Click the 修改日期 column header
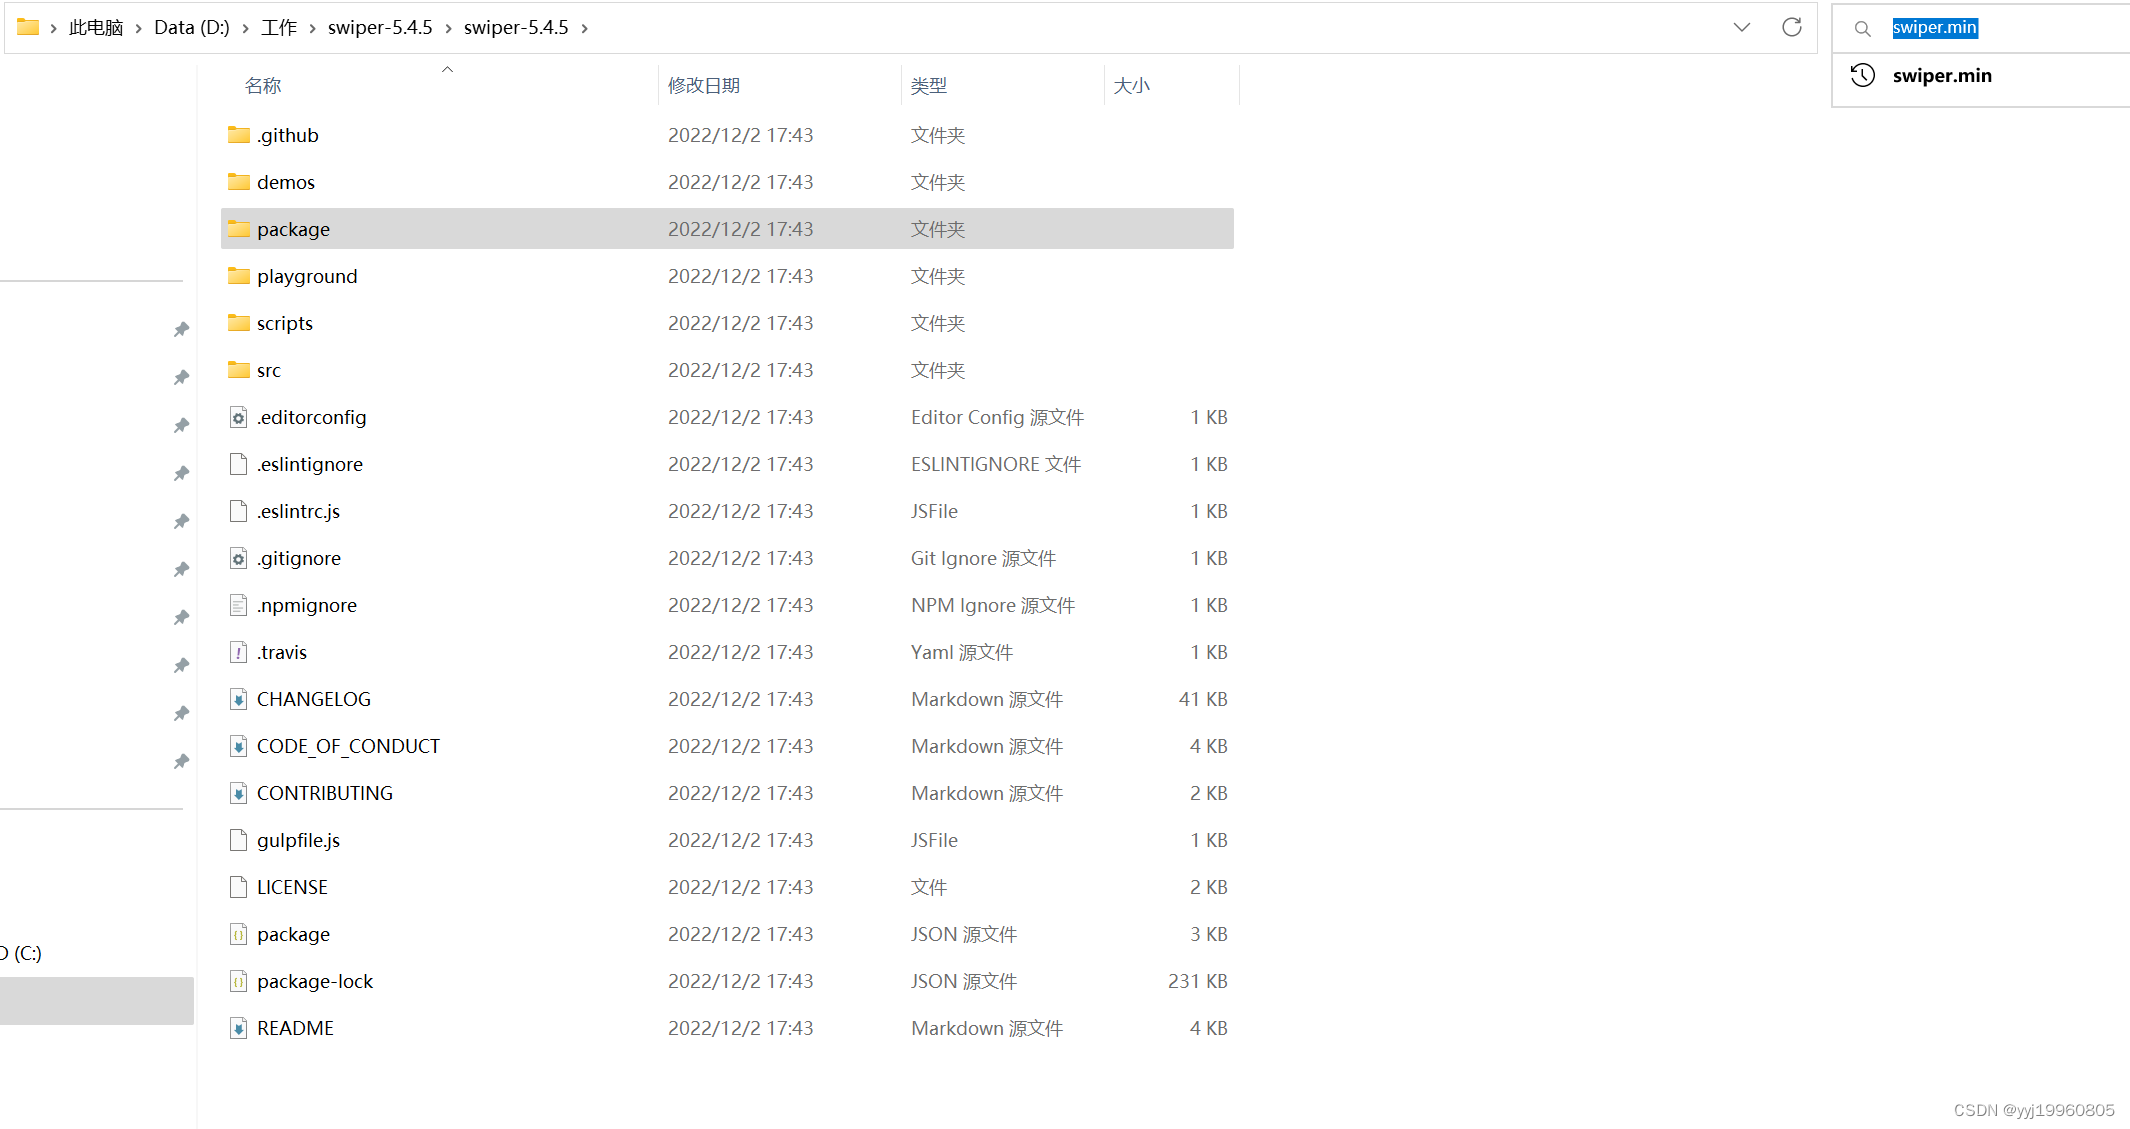Image resolution: width=2130 pixels, height=1129 pixels. (x=704, y=85)
